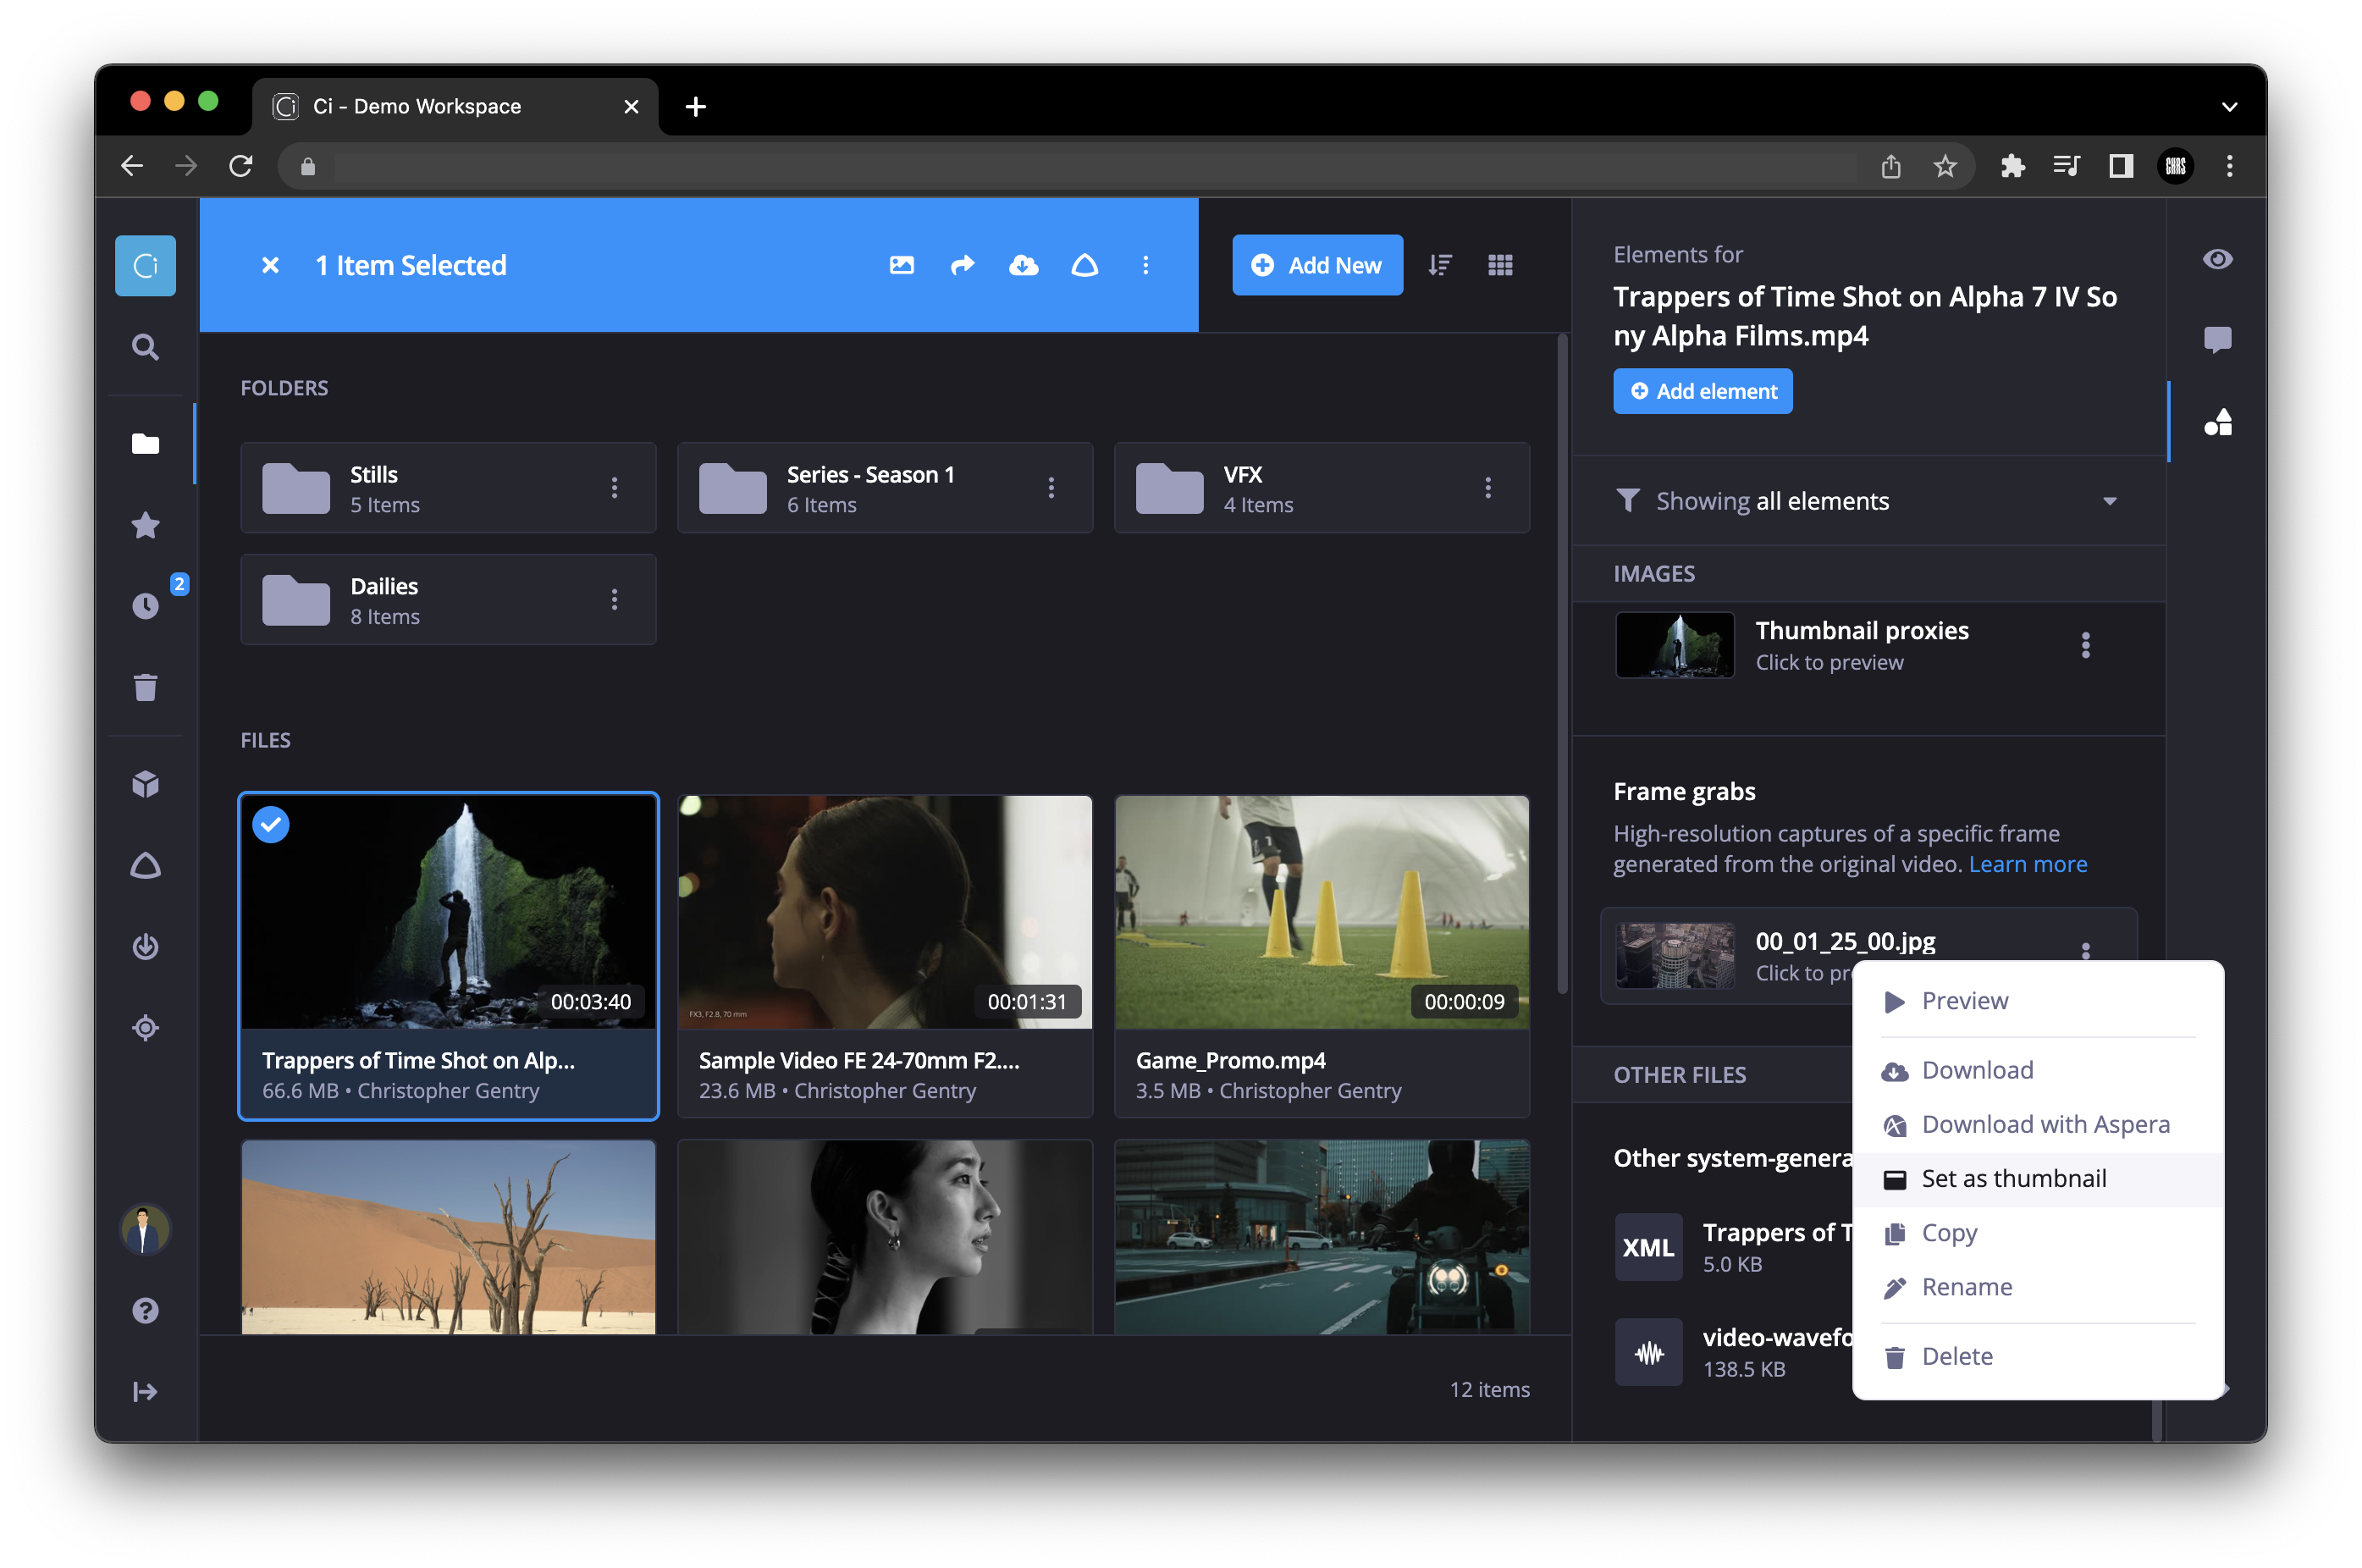Select the desert dead trees video thumbnail
Screen dimensions: 2362x1568
pyautogui.click(x=448, y=1237)
